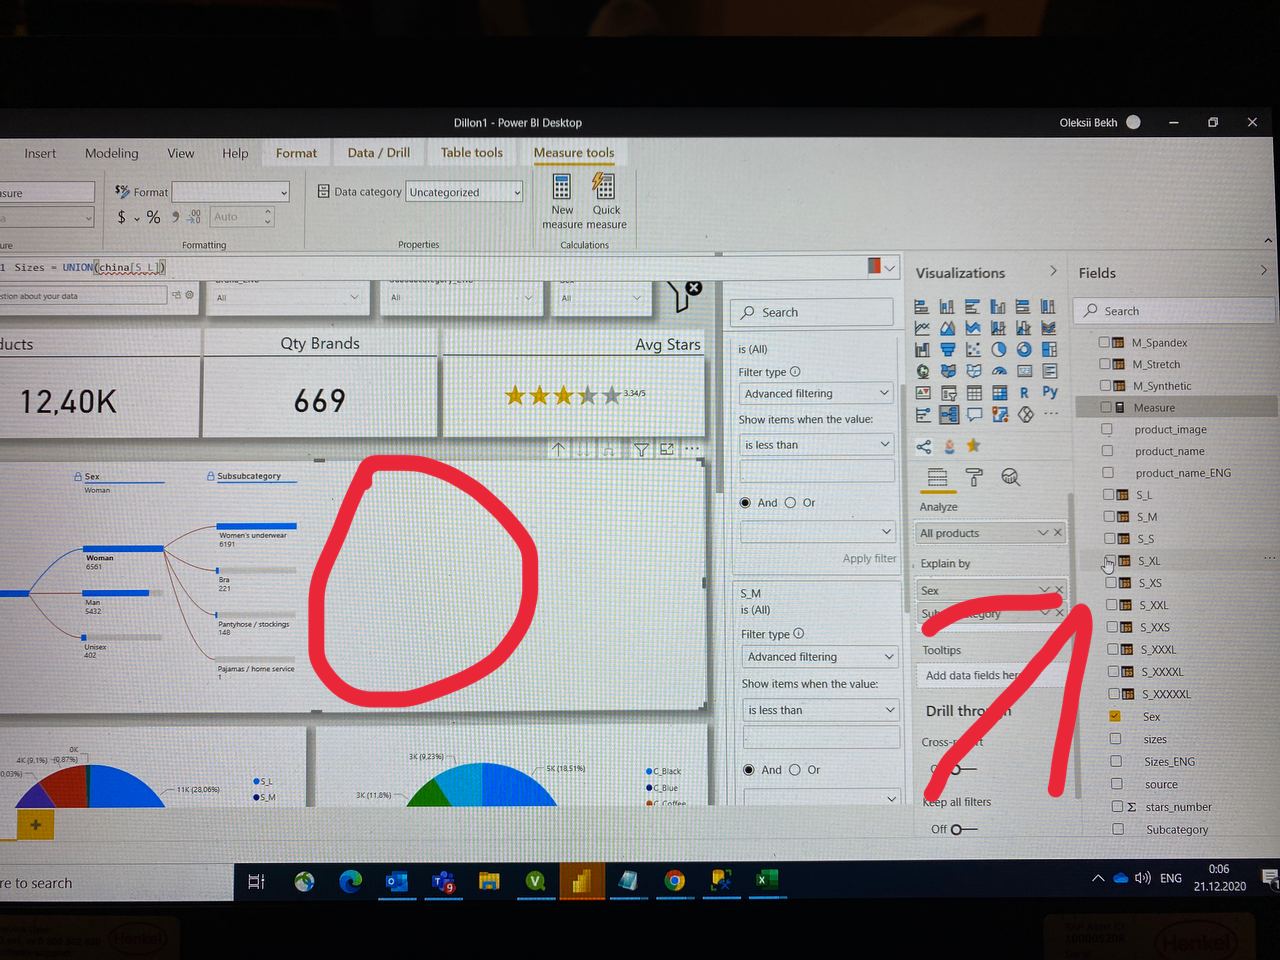1280x960 pixels.
Task: Add a map (globe) visual
Action: [x=922, y=371]
